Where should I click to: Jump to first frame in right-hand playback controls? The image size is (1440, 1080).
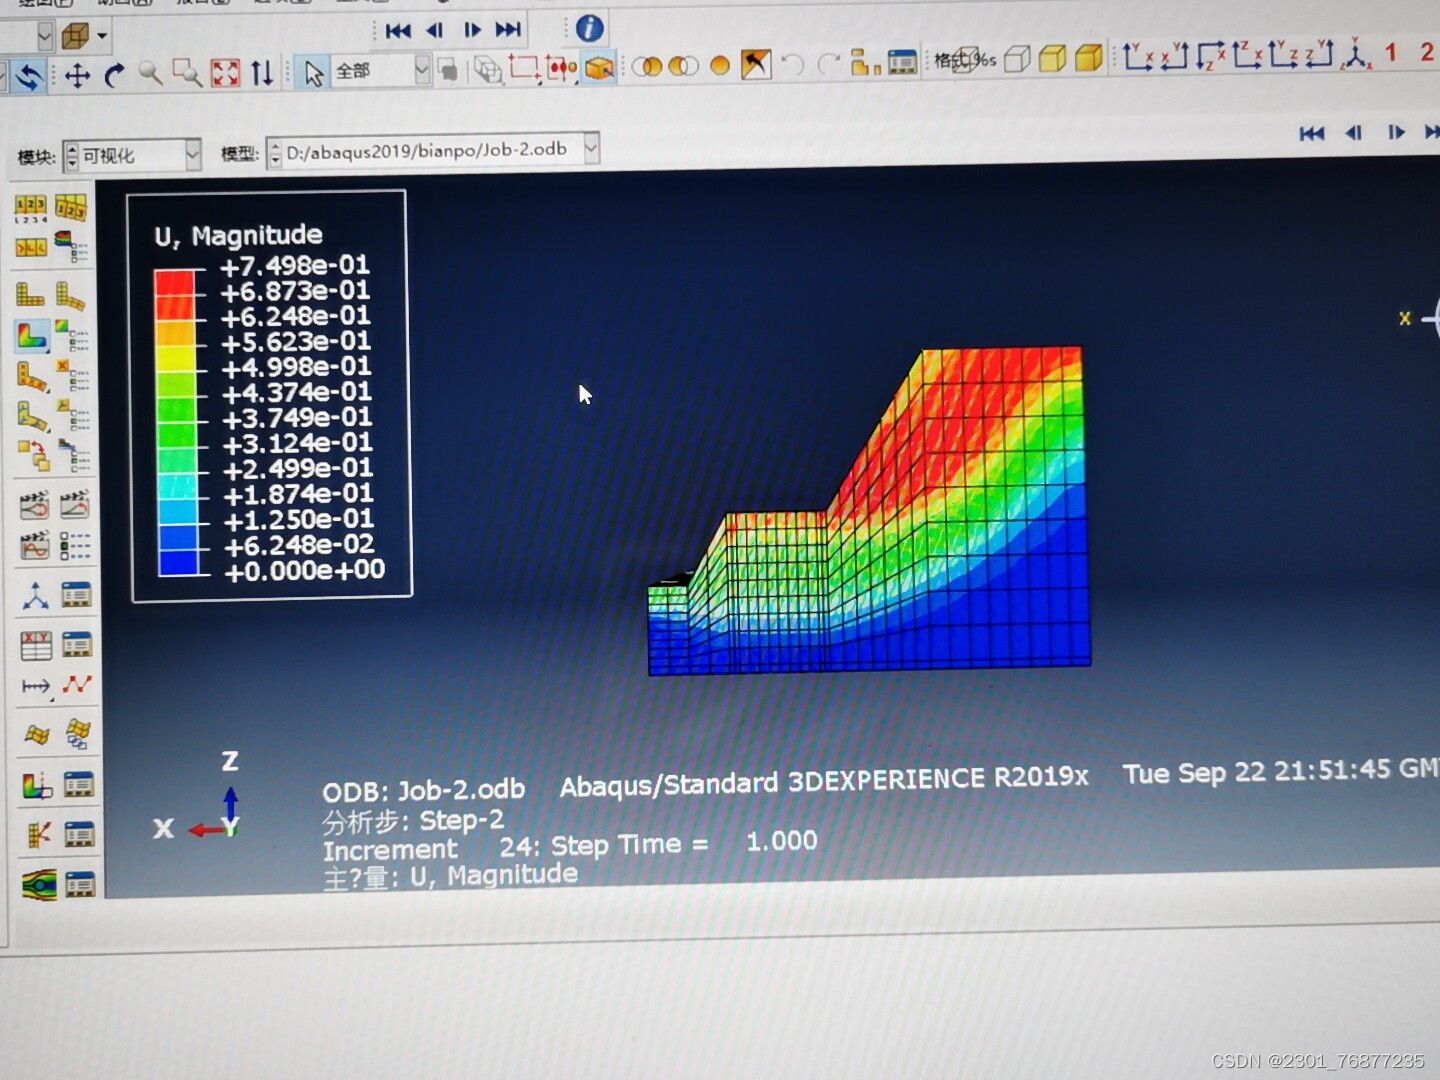[1312, 133]
